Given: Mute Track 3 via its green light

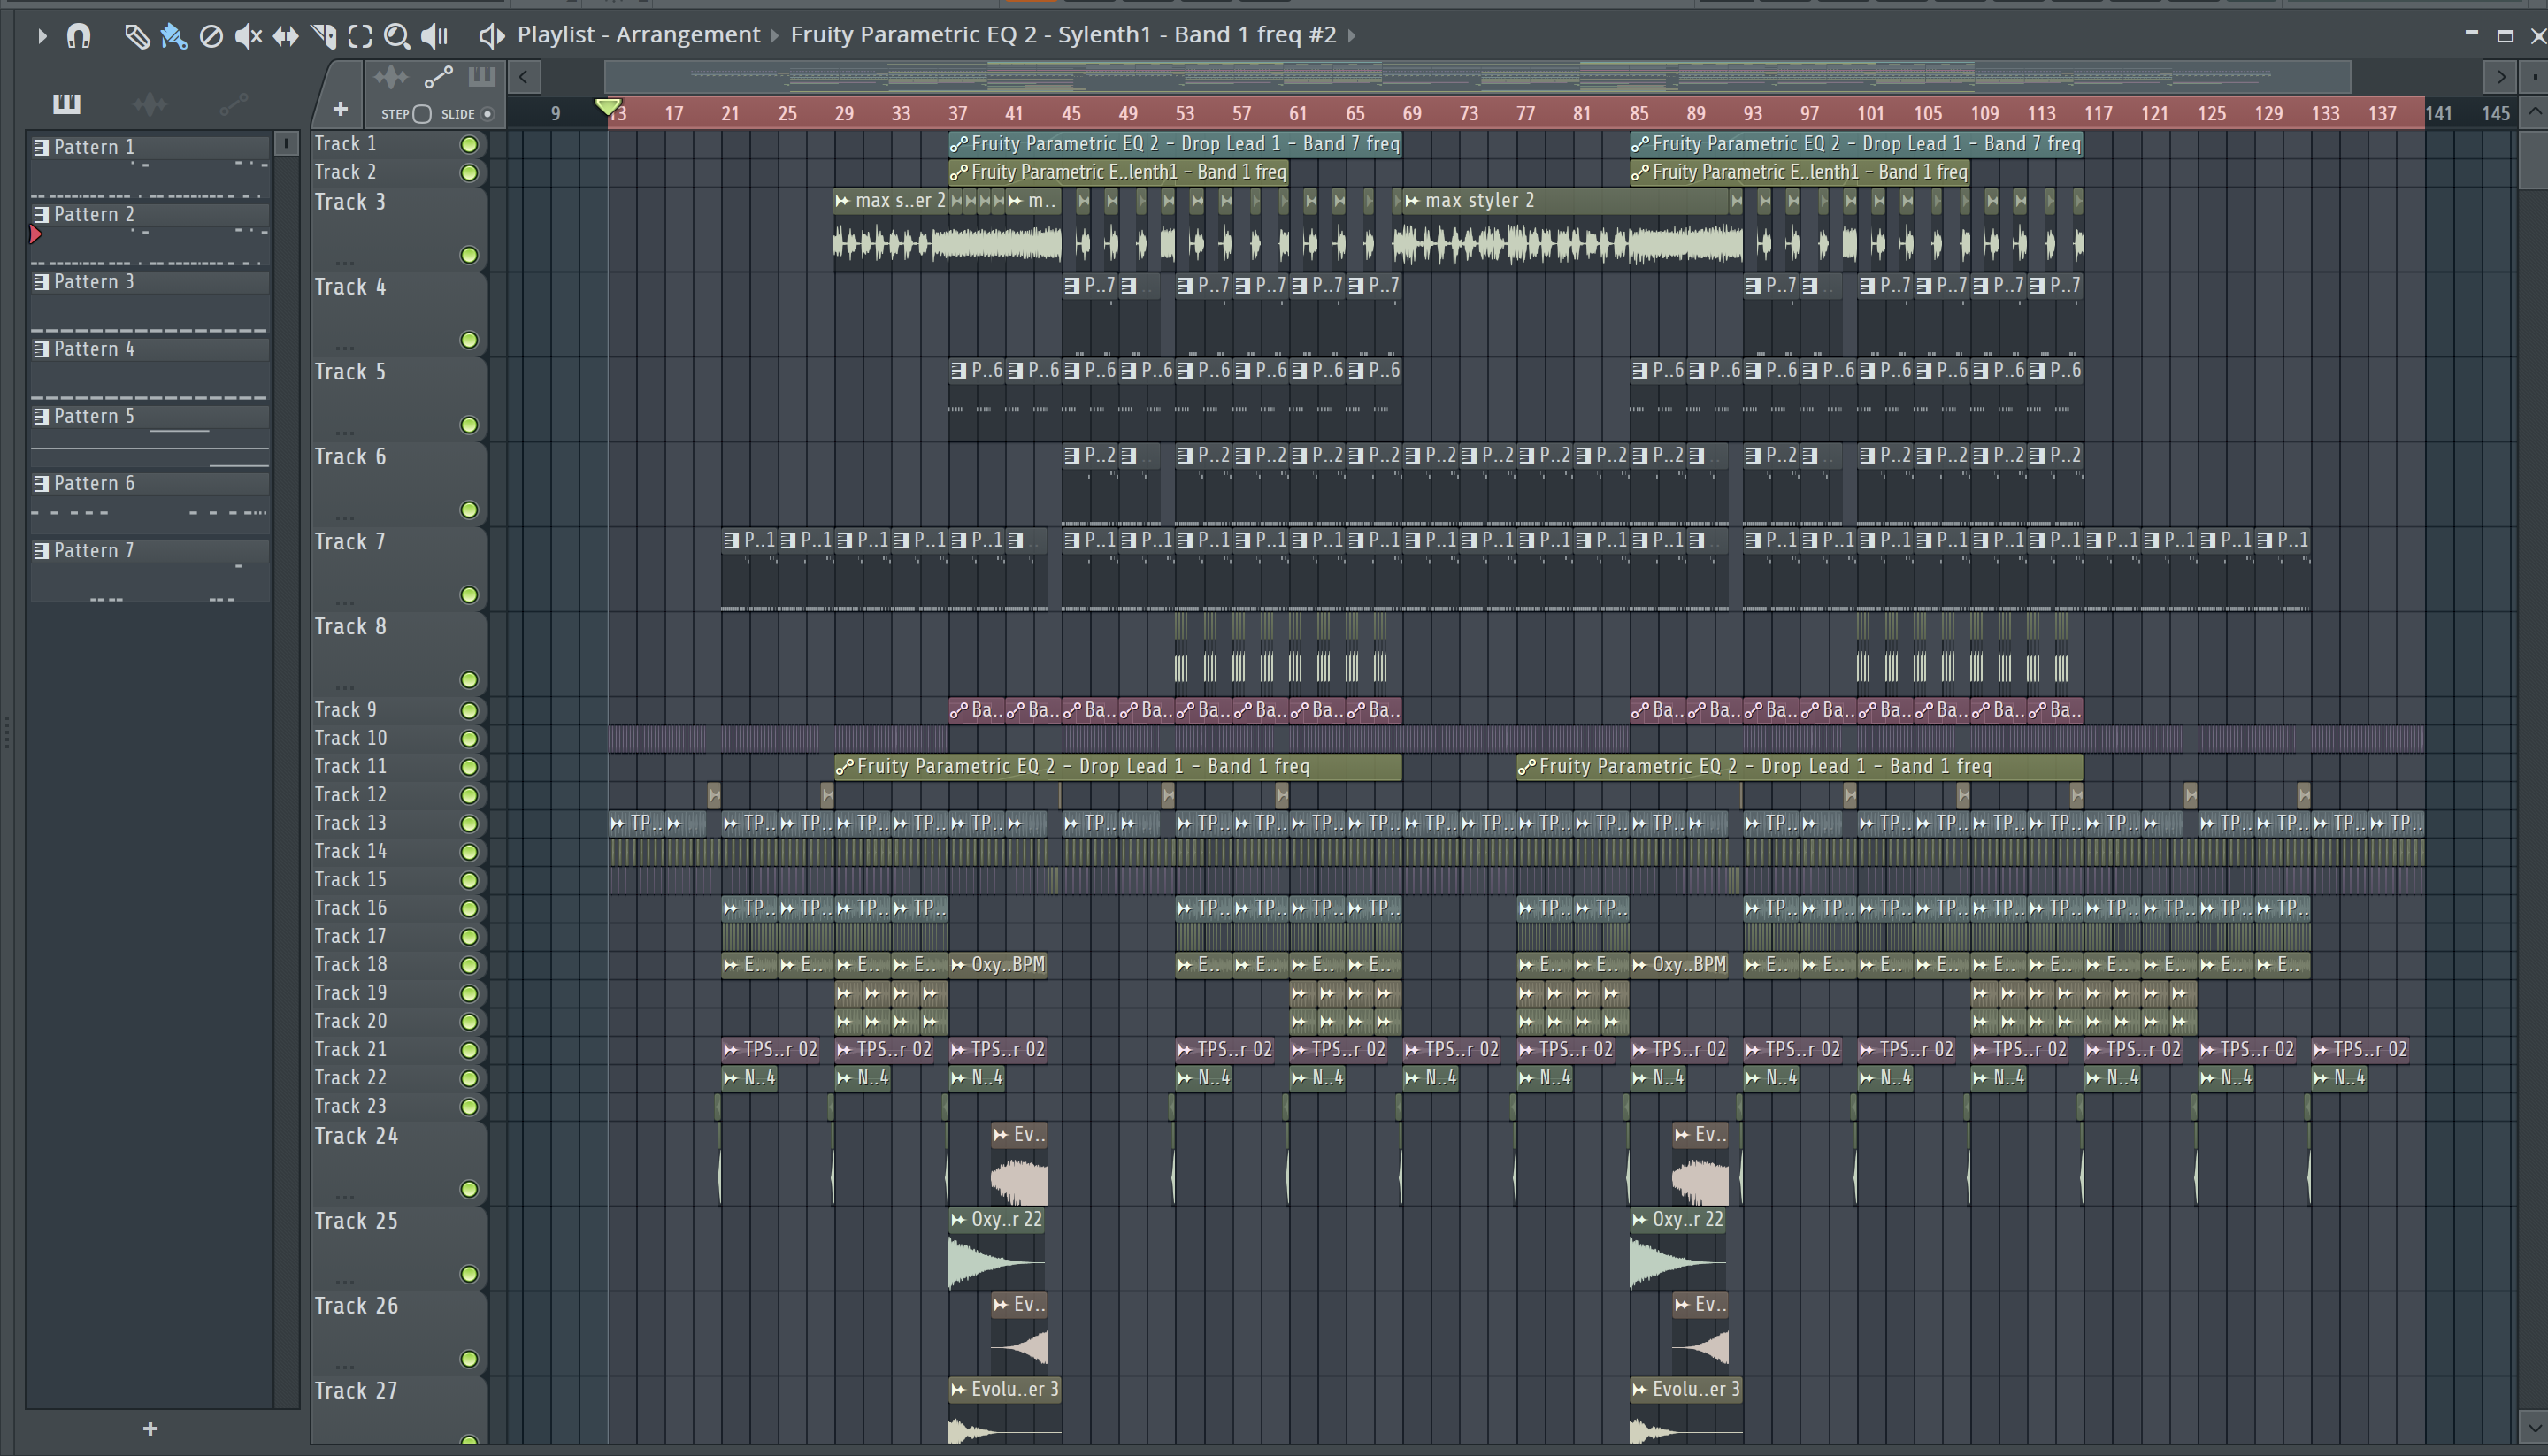Looking at the screenshot, I should [468, 255].
